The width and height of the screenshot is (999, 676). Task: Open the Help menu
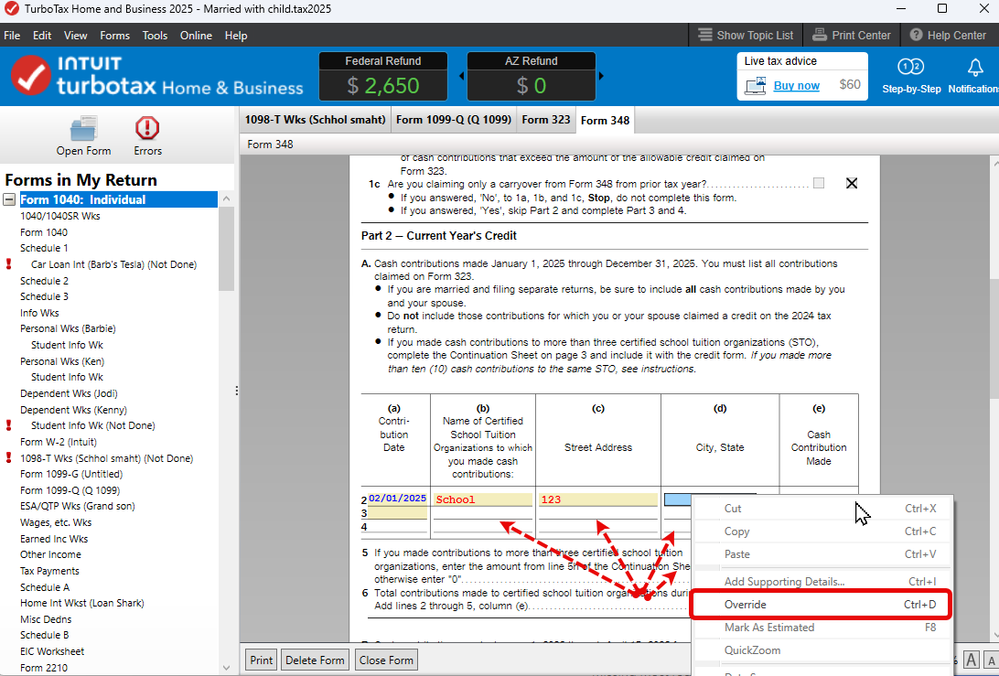coord(236,36)
